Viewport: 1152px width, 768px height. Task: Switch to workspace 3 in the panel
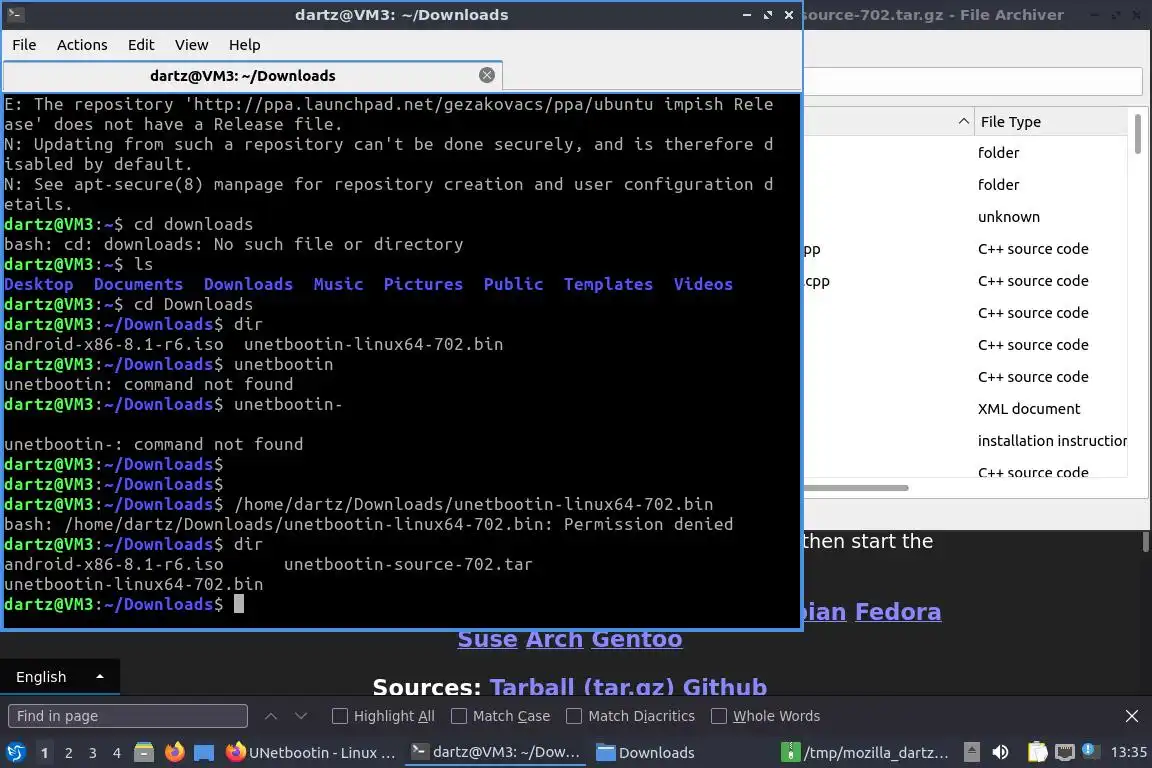(93, 753)
